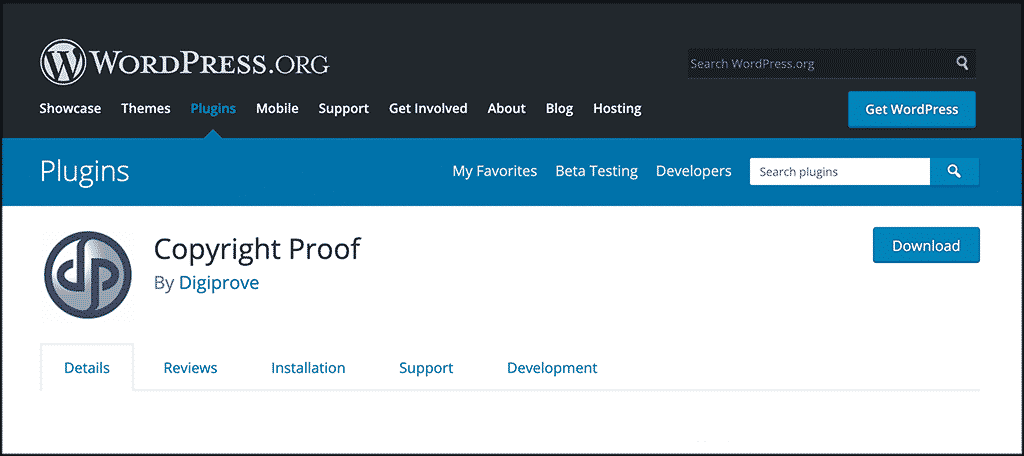Viewport: 1024px width, 456px height.
Task: Switch to the Development tab
Action: [x=552, y=368]
